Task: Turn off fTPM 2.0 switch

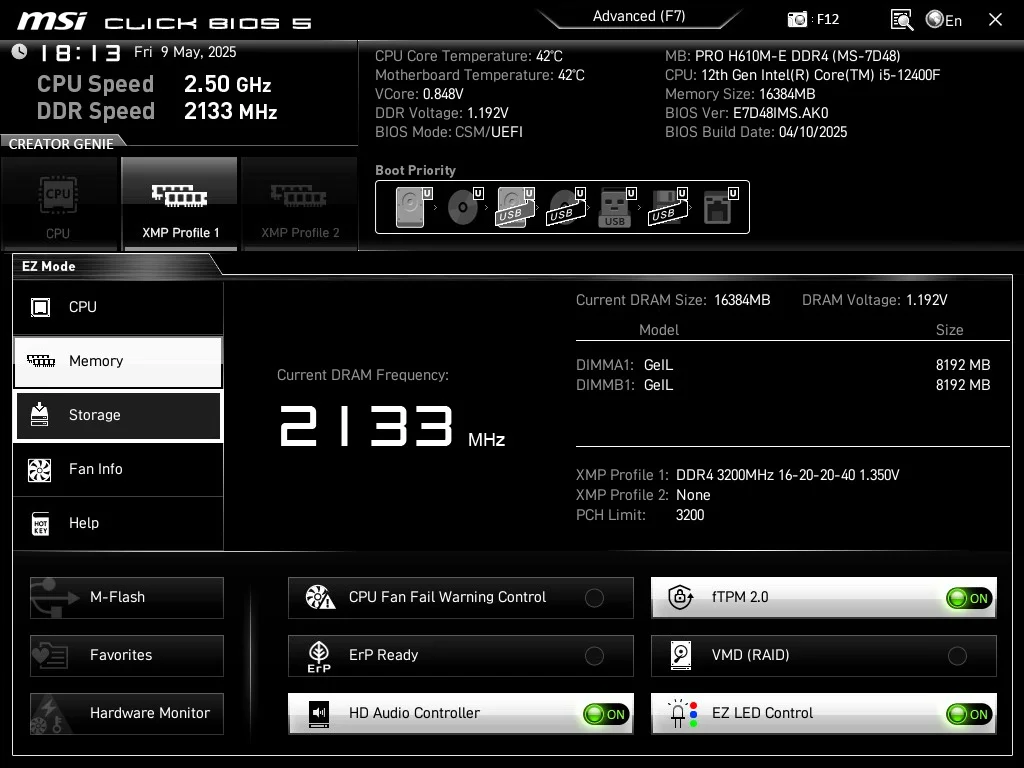Action: tap(968, 598)
